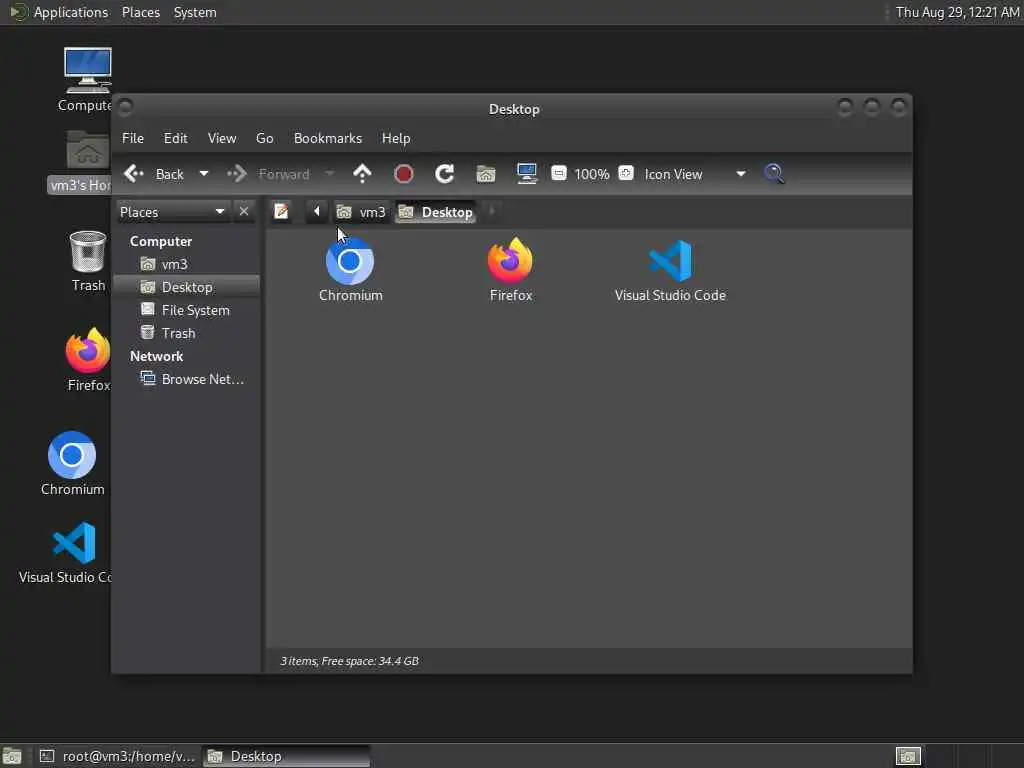Image resolution: width=1024 pixels, height=768 pixels.
Task: Zoom in with the plus icon
Action: pyautogui.click(x=626, y=173)
